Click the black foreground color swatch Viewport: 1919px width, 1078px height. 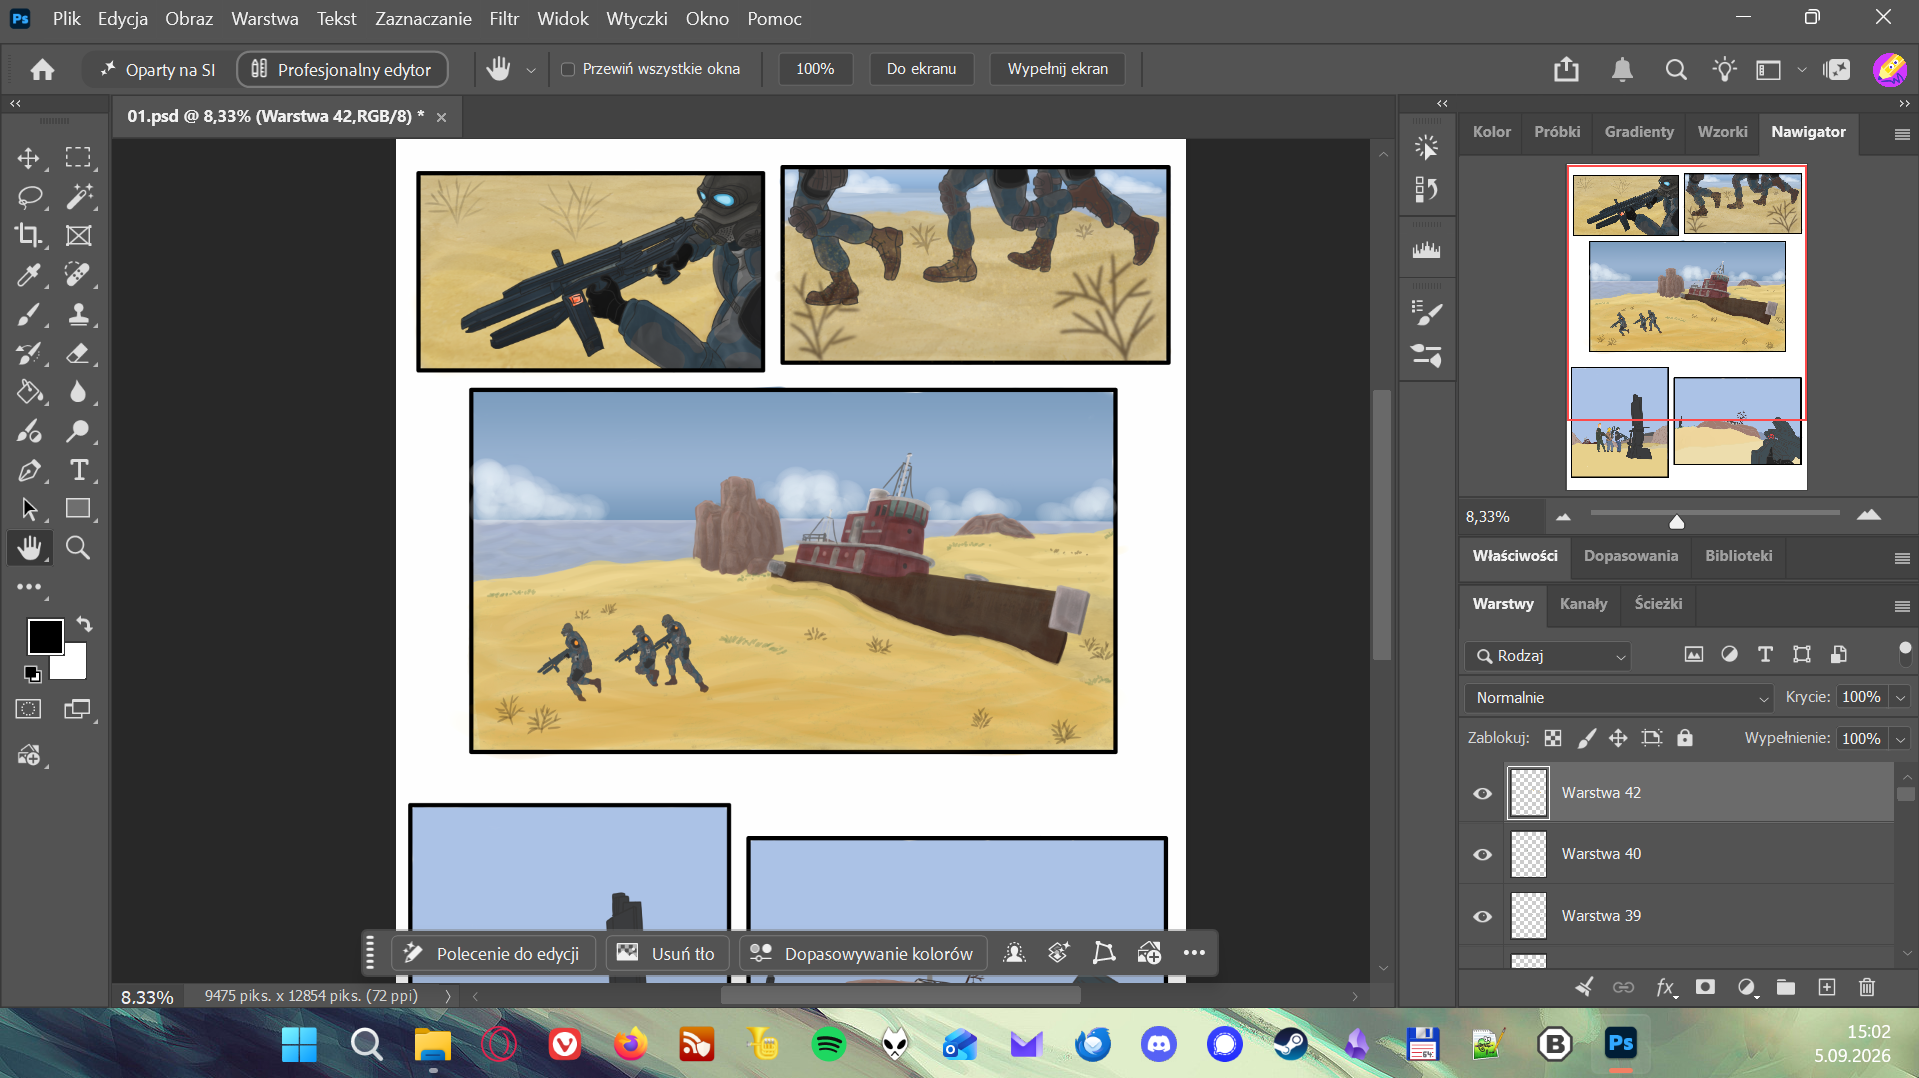pyautogui.click(x=45, y=636)
